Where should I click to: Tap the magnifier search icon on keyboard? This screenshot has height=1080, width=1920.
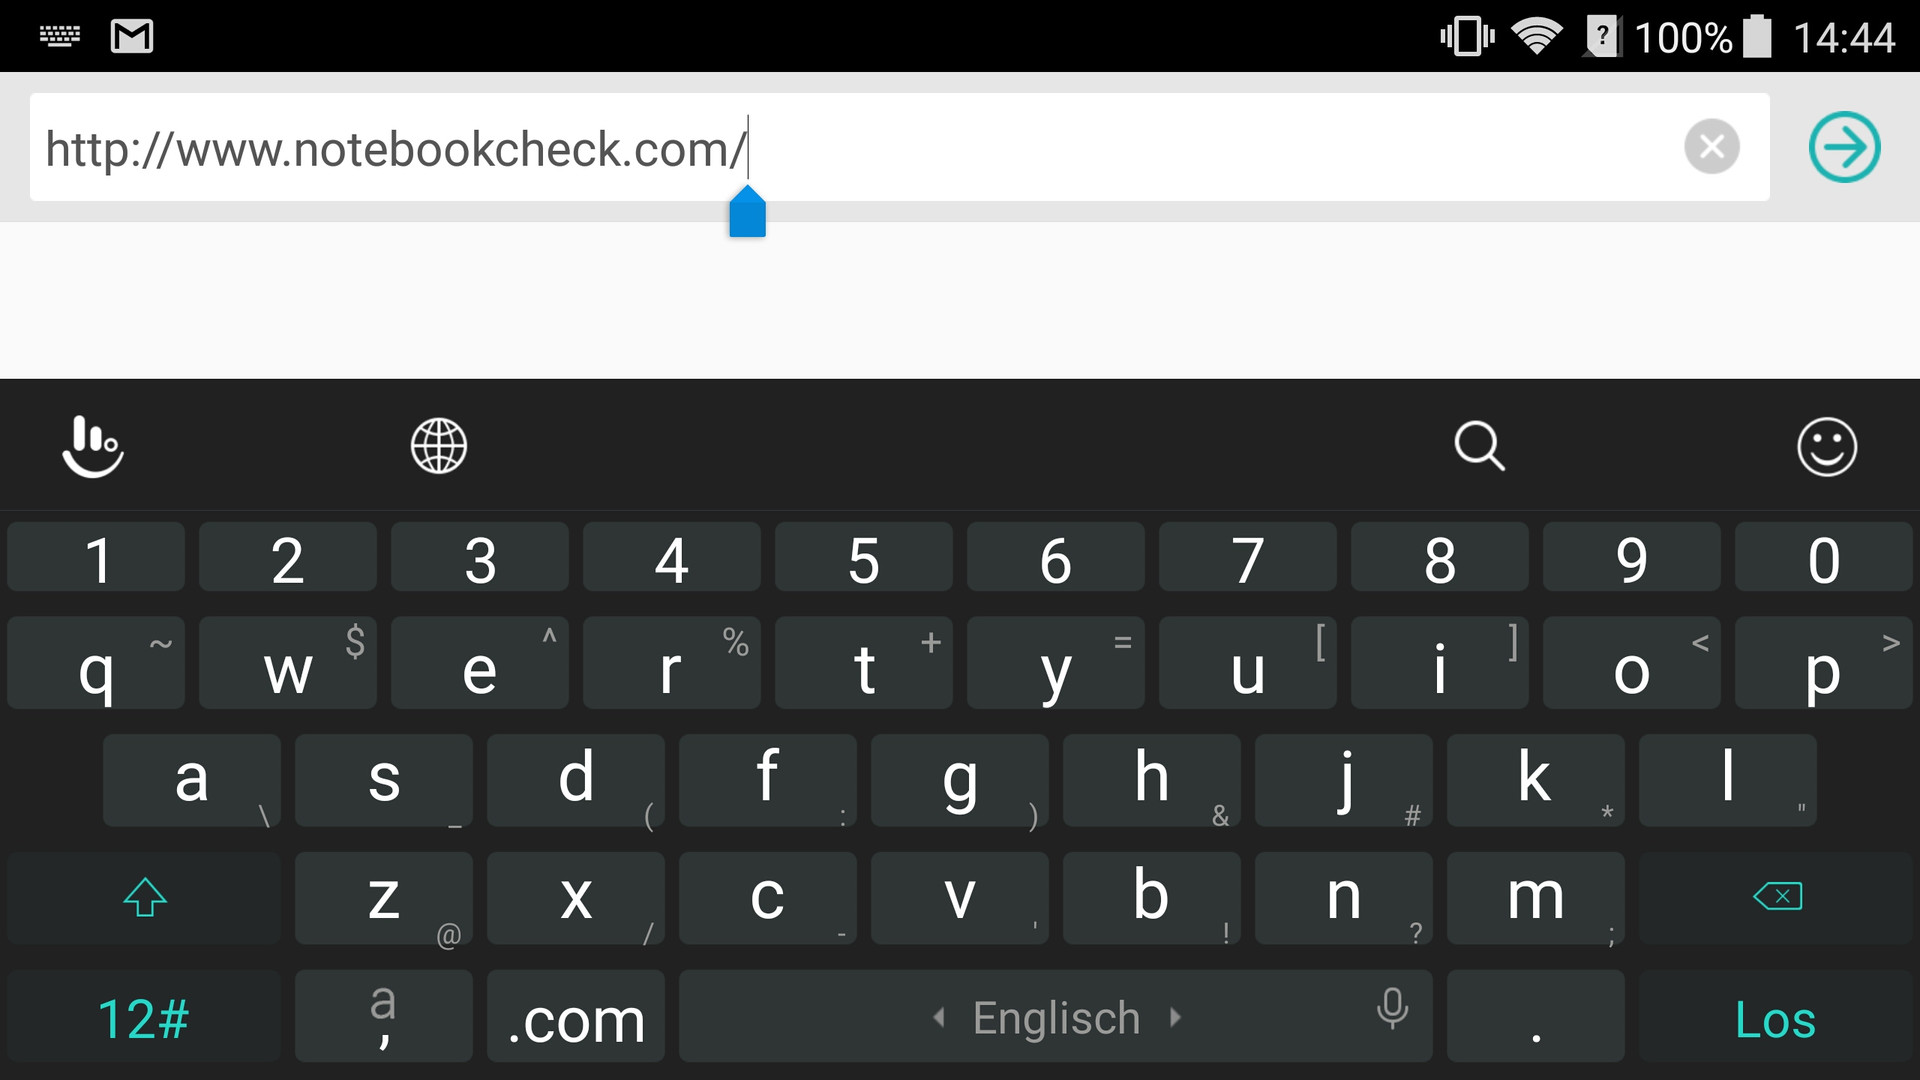coord(1479,446)
